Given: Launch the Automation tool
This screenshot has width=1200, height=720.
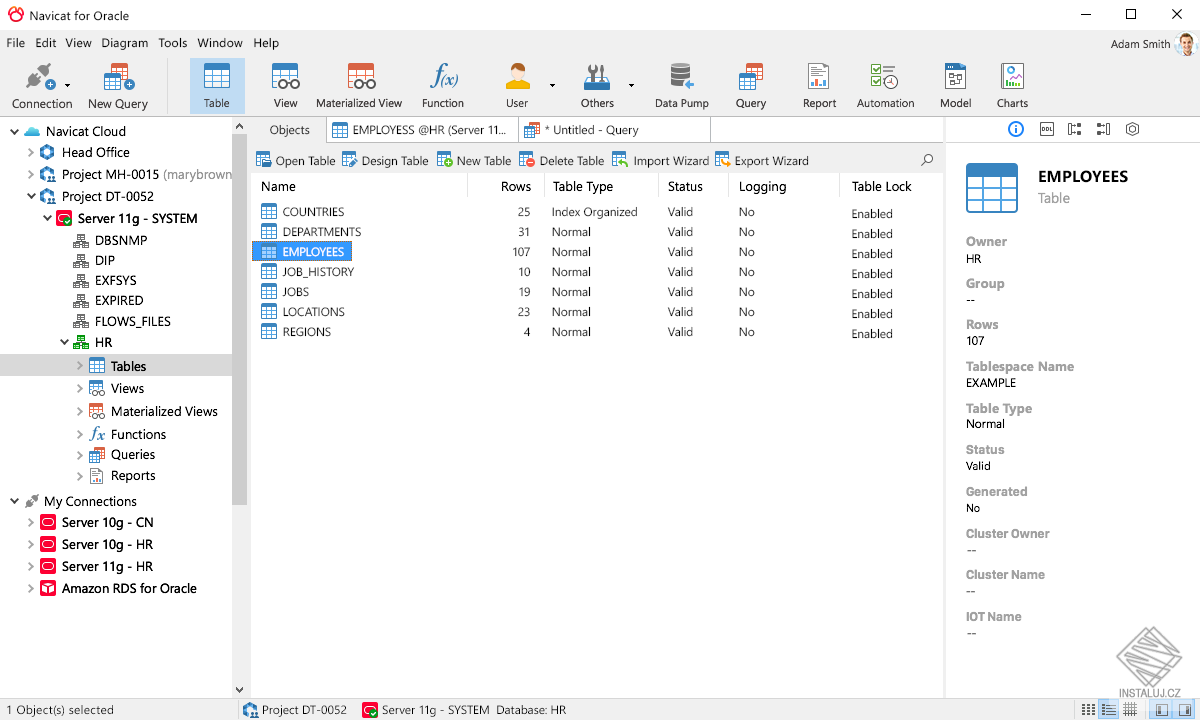Looking at the screenshot, I should [x=885, y=85].
